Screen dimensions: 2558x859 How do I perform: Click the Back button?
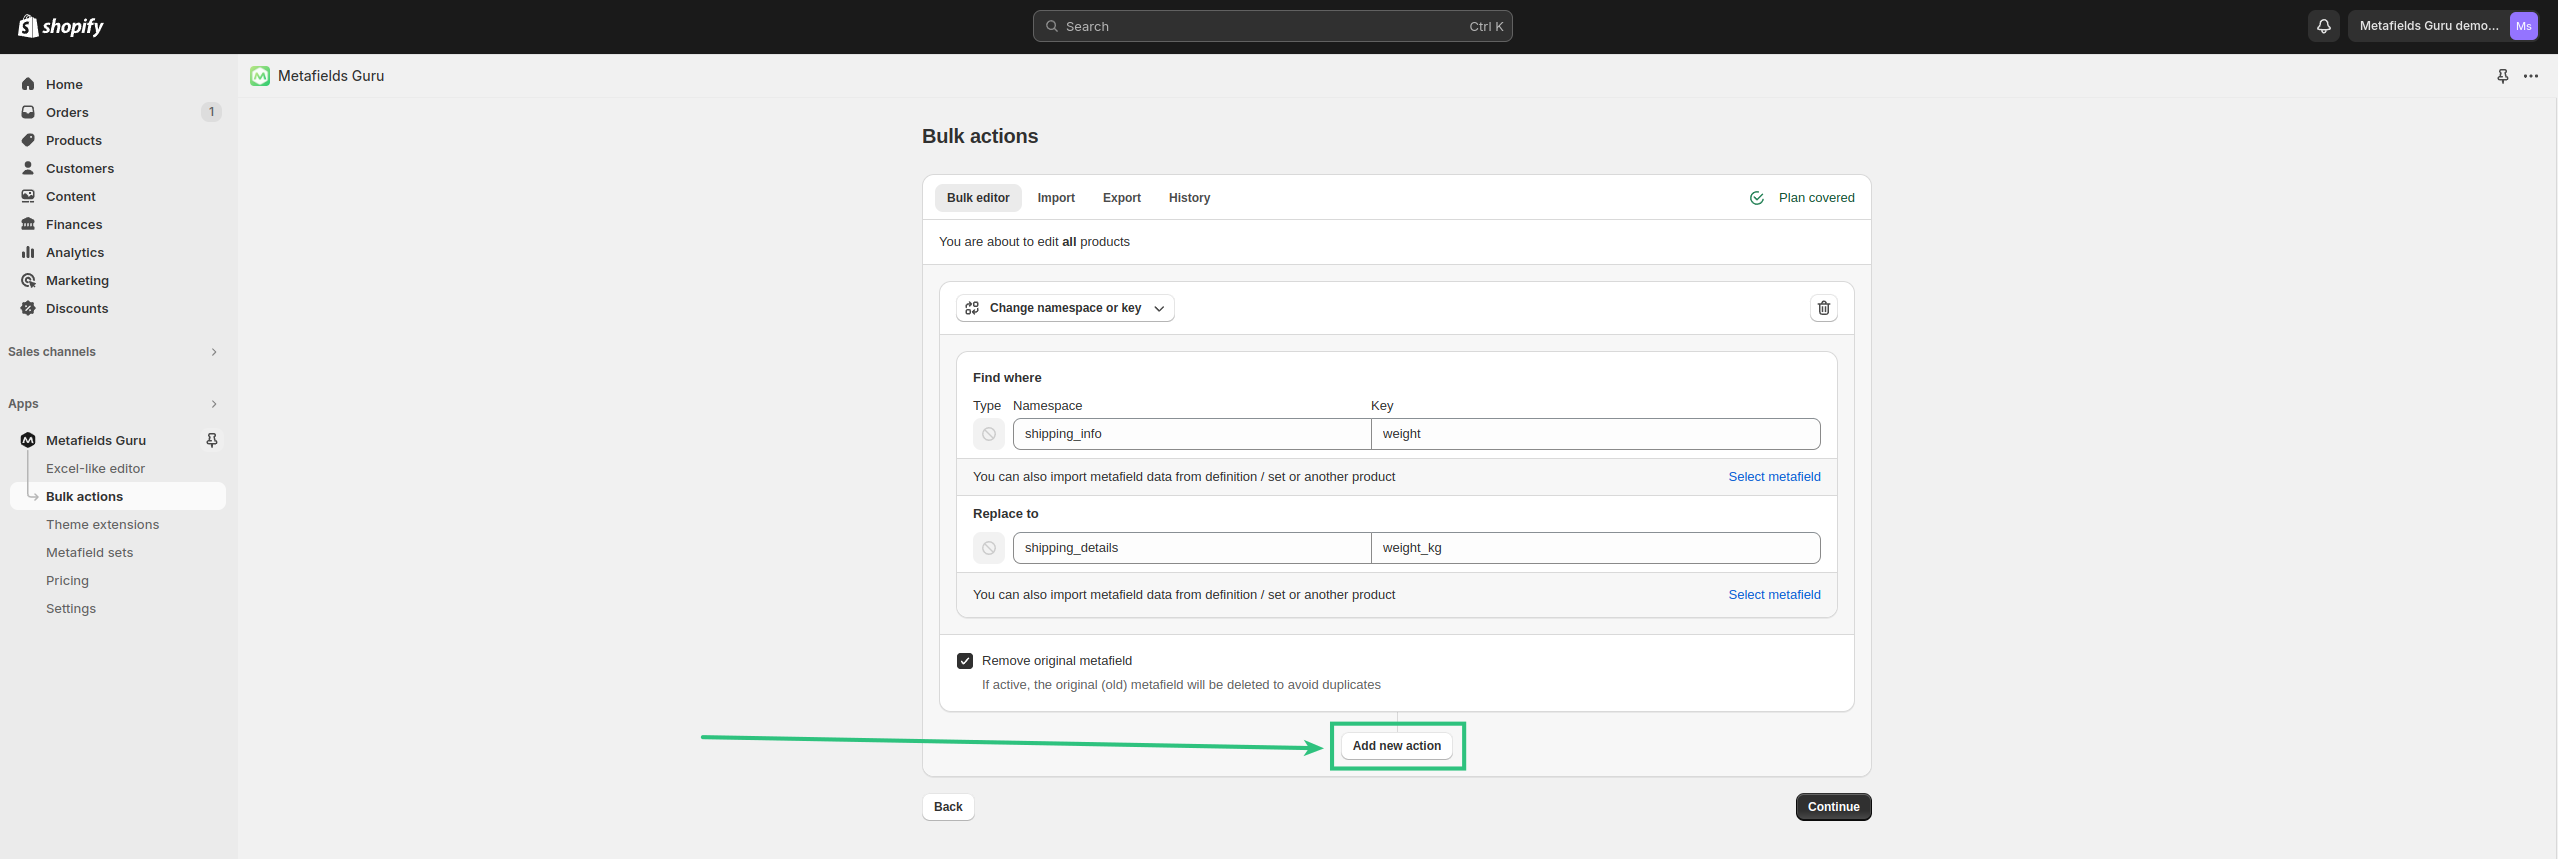(948, 807)
